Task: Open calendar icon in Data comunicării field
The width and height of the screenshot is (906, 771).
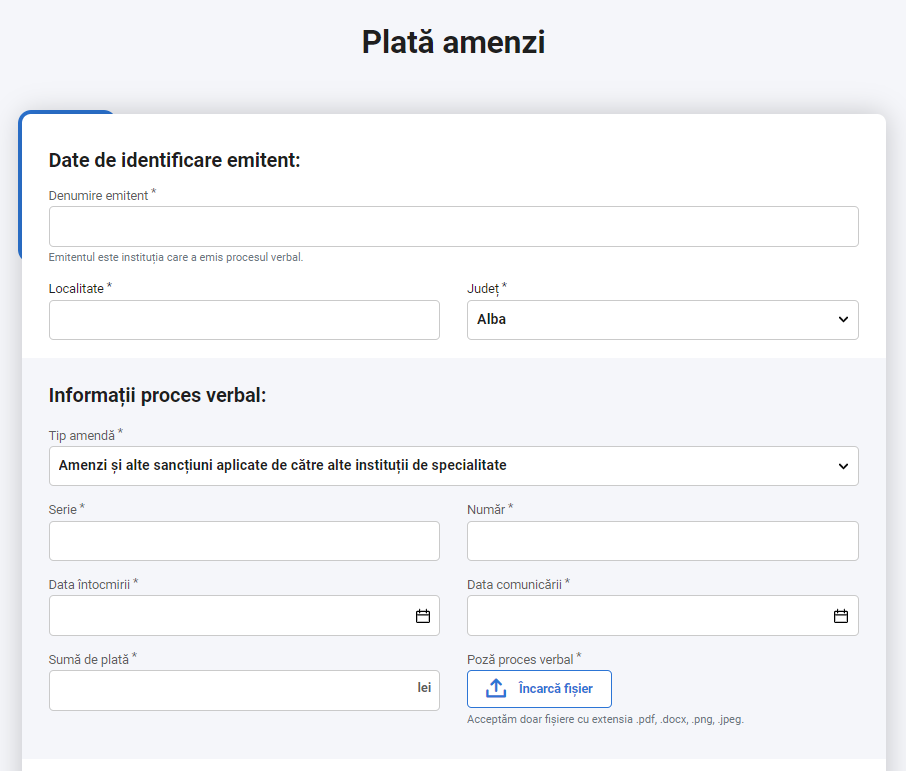Action: pos(841,616)
